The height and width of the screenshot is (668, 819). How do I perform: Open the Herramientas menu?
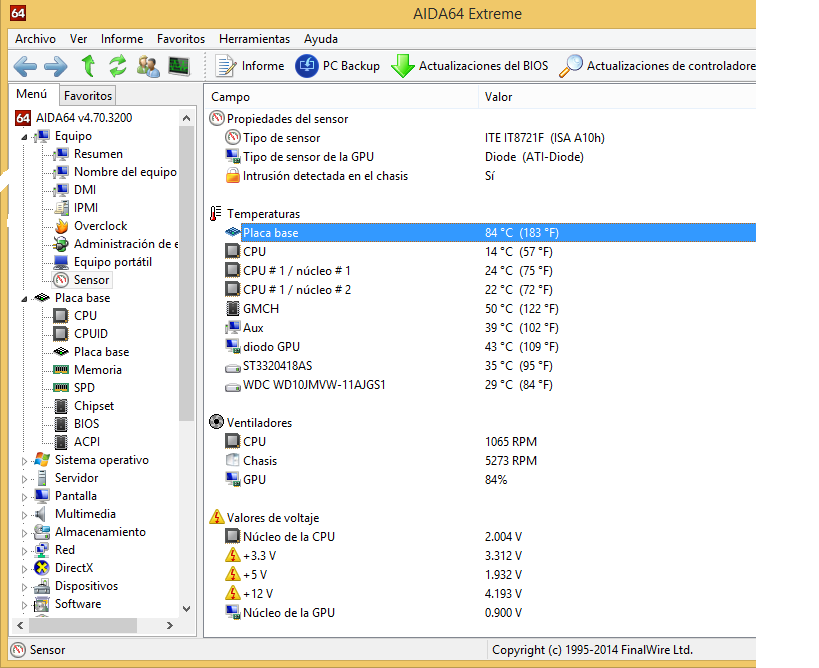(254, 39)
